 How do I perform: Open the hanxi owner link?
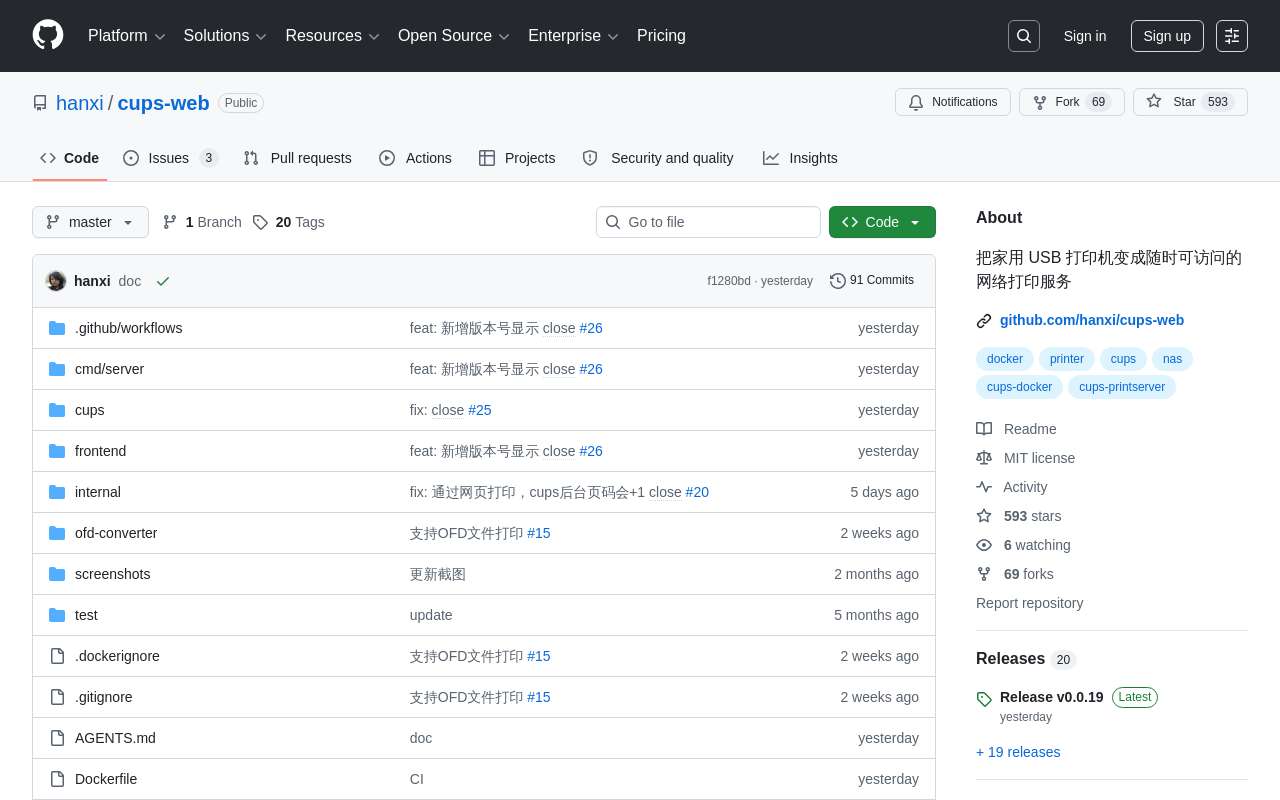pyautogui.click(x=80, y=103)
